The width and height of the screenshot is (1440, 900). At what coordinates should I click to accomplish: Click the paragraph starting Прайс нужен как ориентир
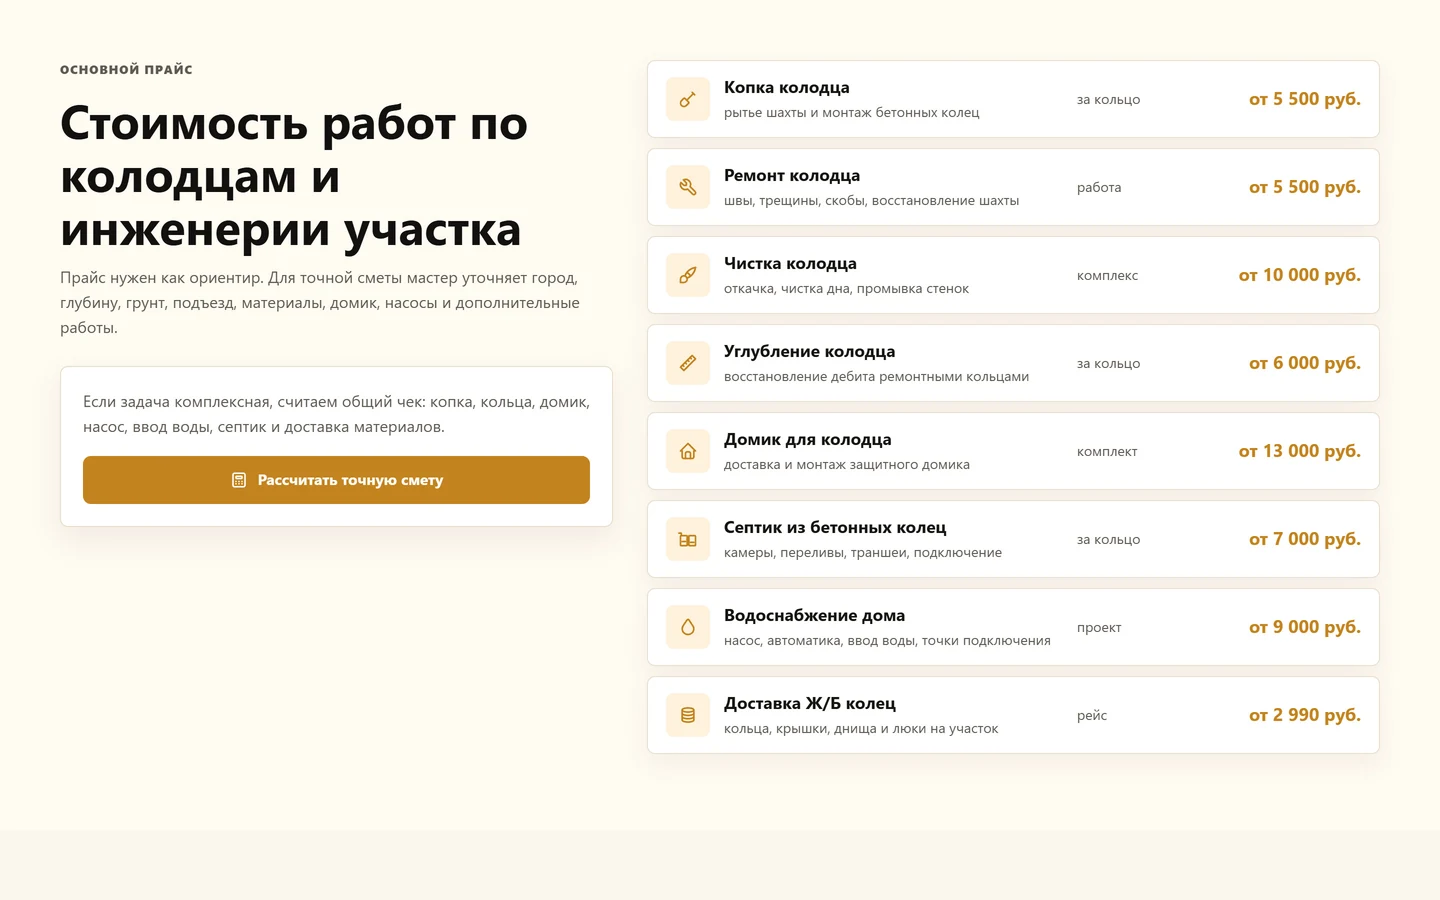click(320, 303)
